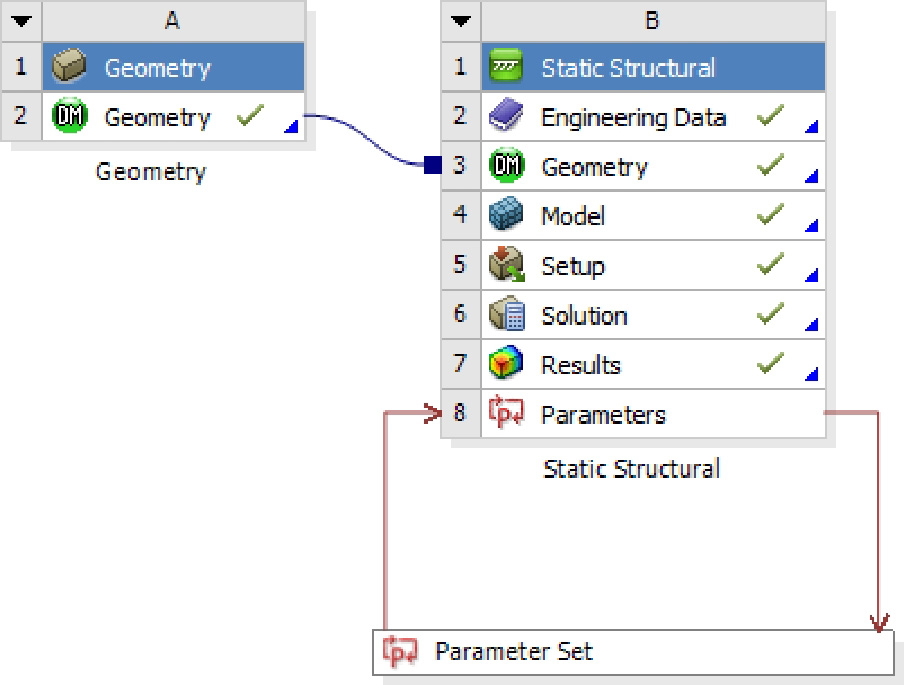The width and height of the screenshot is (904, 685).
Task: Click the blue corner triangle on Results row
Action: pos(812,375)
